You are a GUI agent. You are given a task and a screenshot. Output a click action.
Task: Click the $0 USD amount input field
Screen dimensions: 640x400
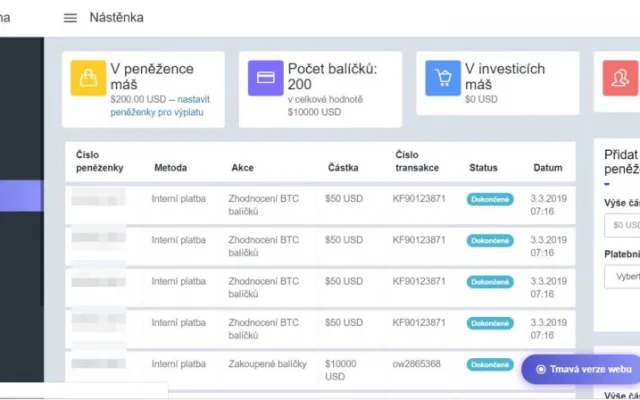pyautogui.click(x=622, y=225)
